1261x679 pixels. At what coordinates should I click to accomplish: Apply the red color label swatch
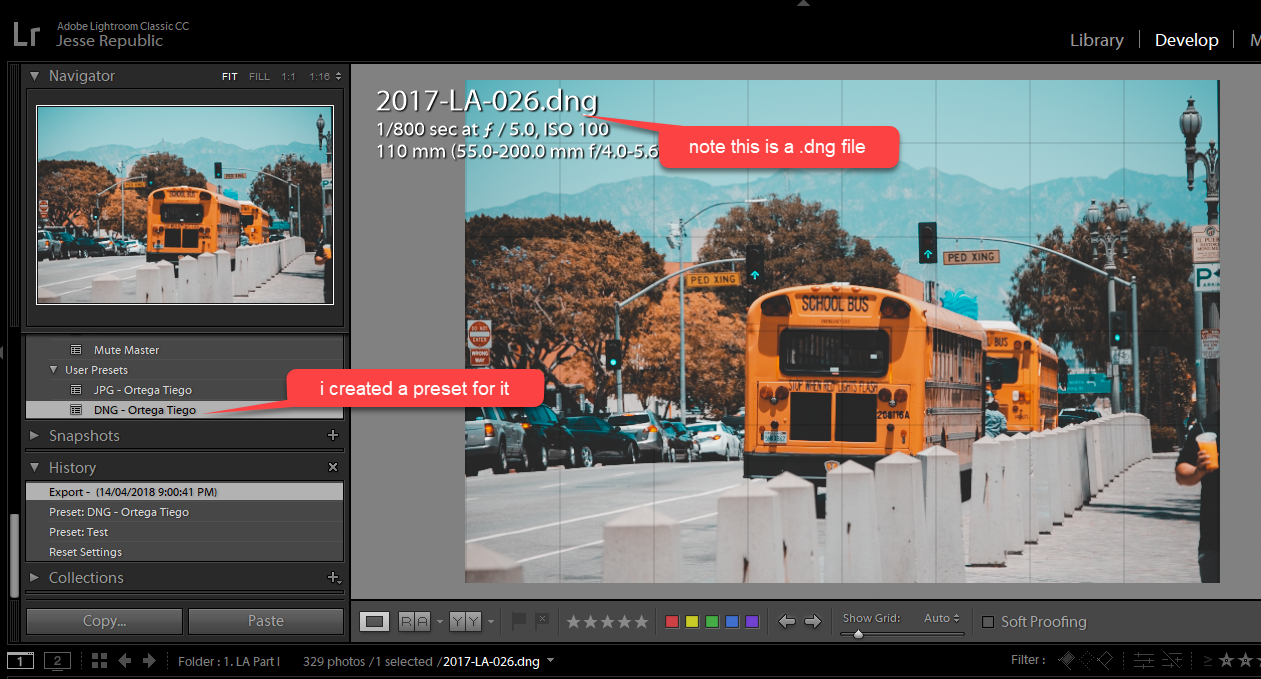(x=672, y=622)
